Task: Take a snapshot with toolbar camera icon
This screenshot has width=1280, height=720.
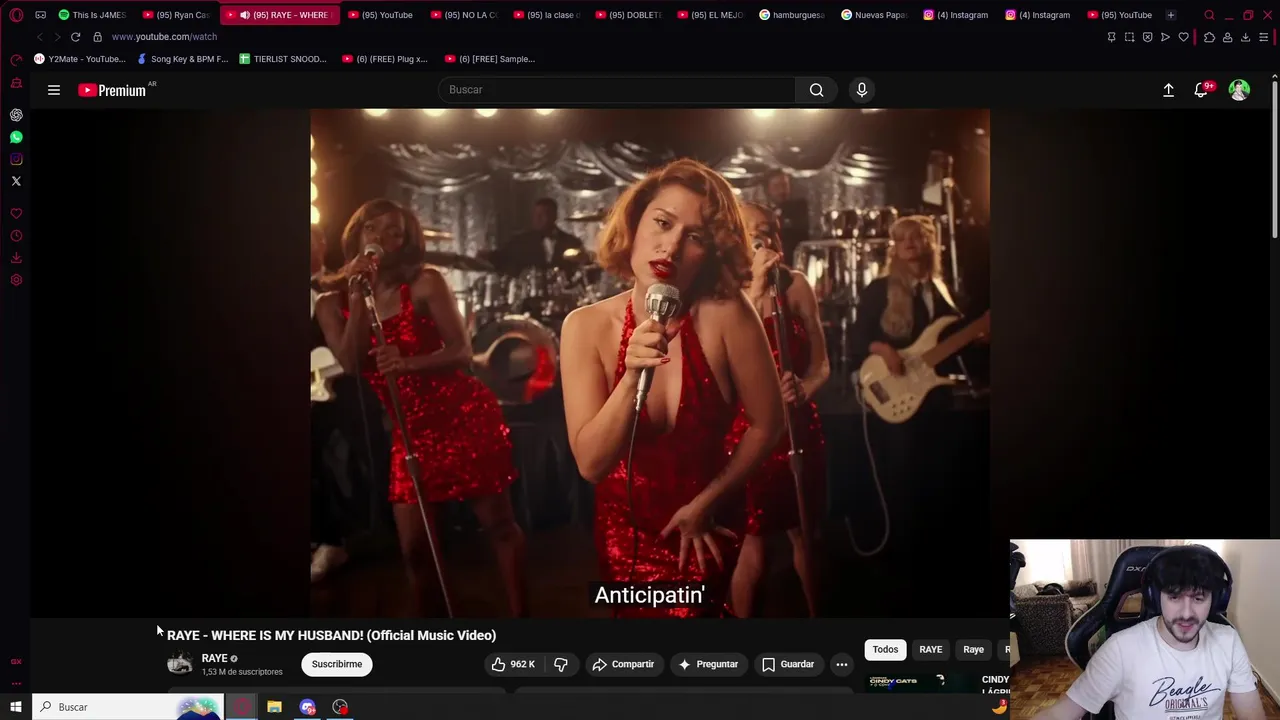Action: (1130, 37)
